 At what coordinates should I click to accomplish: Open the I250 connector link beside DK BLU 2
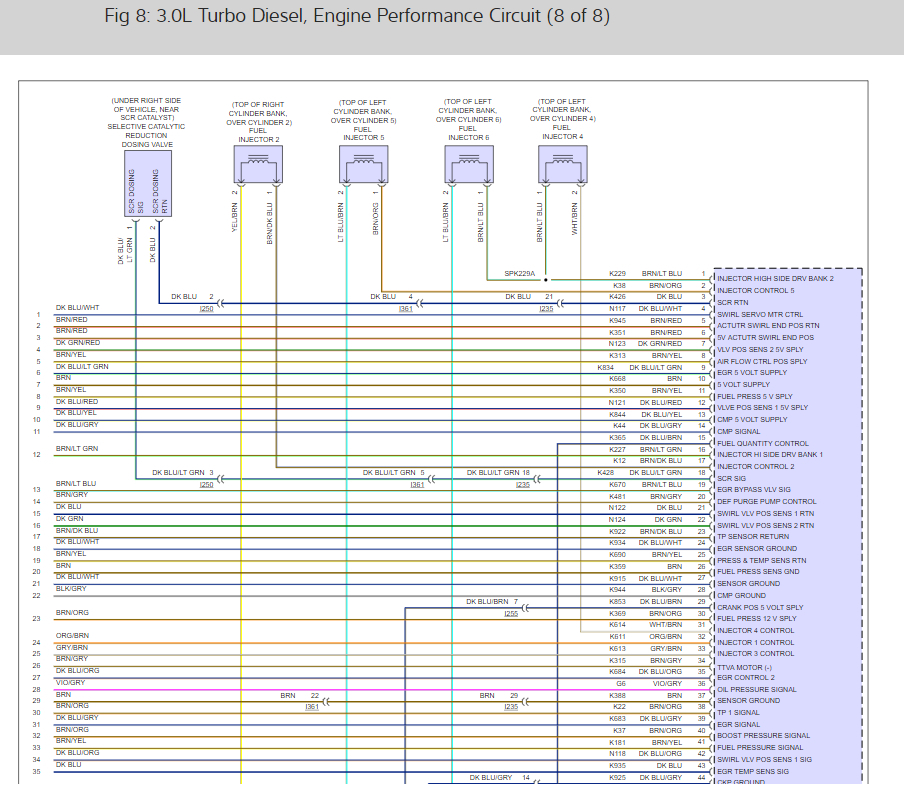click(x=206, y=309)
